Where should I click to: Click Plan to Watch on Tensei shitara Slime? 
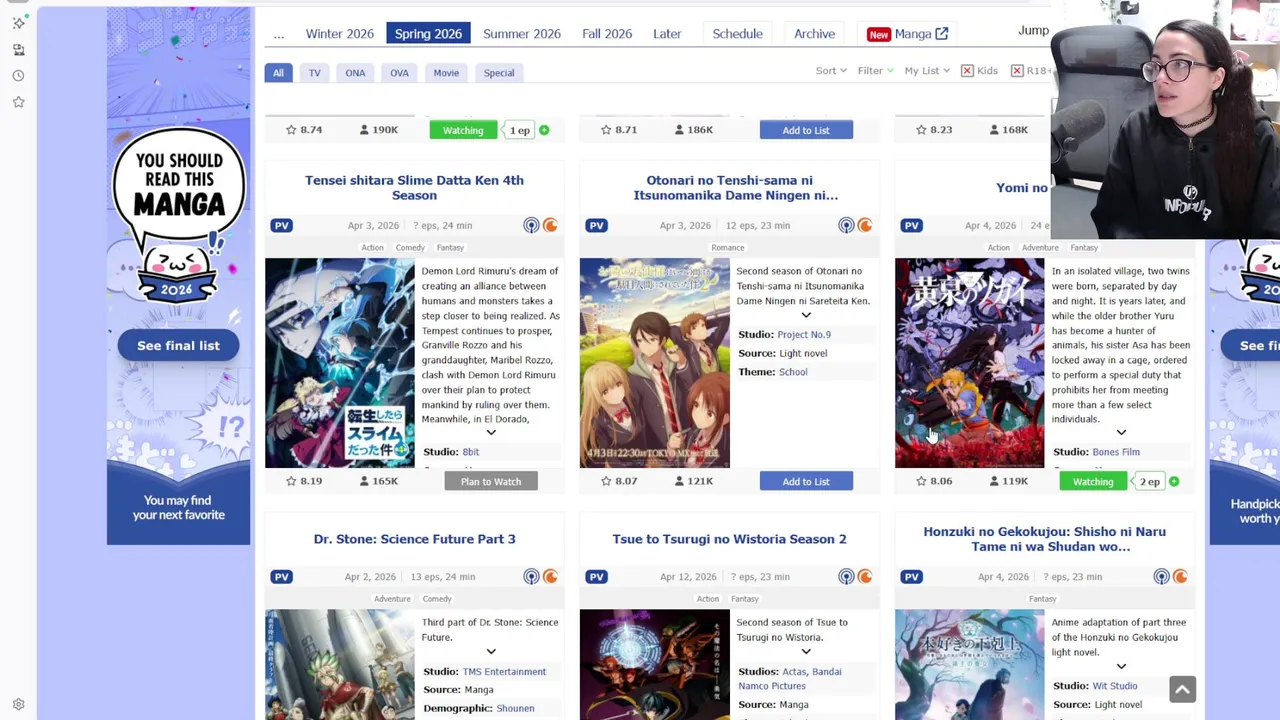click(491, 482)
